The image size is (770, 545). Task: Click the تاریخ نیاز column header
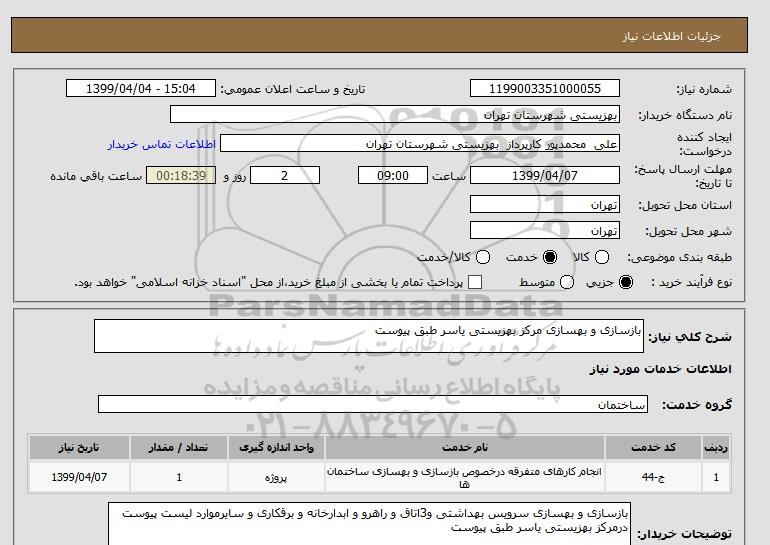[x=79, y=447]
